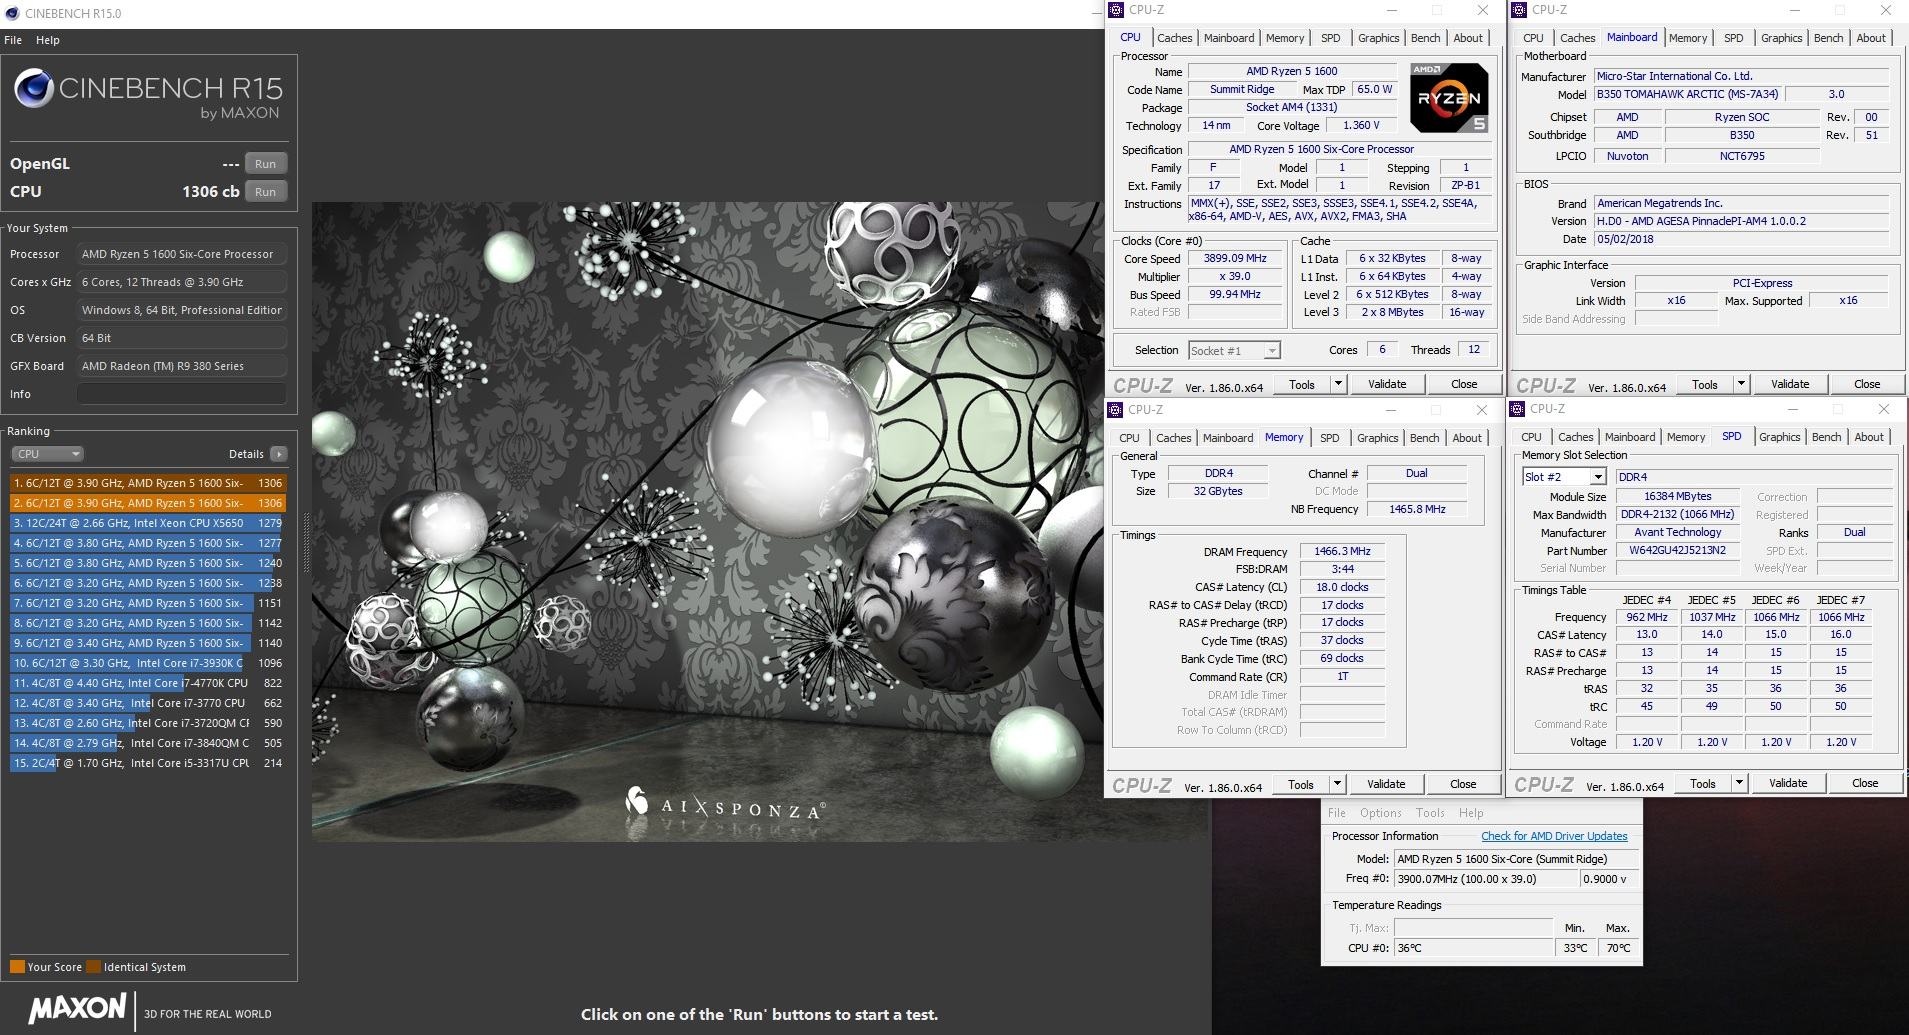The image size is (1909, 1035).
Task: Switch to Bench tab in CPU-Z CPU window
Action: (x=1425, y=38)
